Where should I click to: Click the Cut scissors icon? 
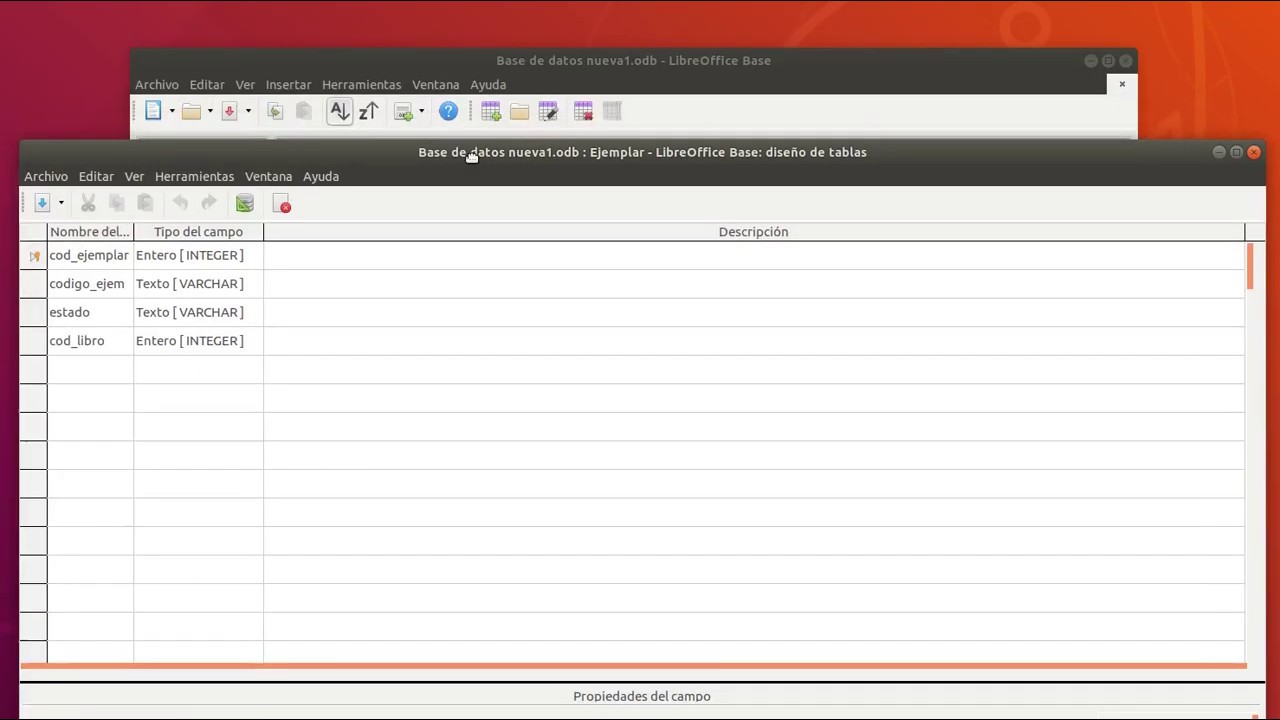click(x=88, y=204)
